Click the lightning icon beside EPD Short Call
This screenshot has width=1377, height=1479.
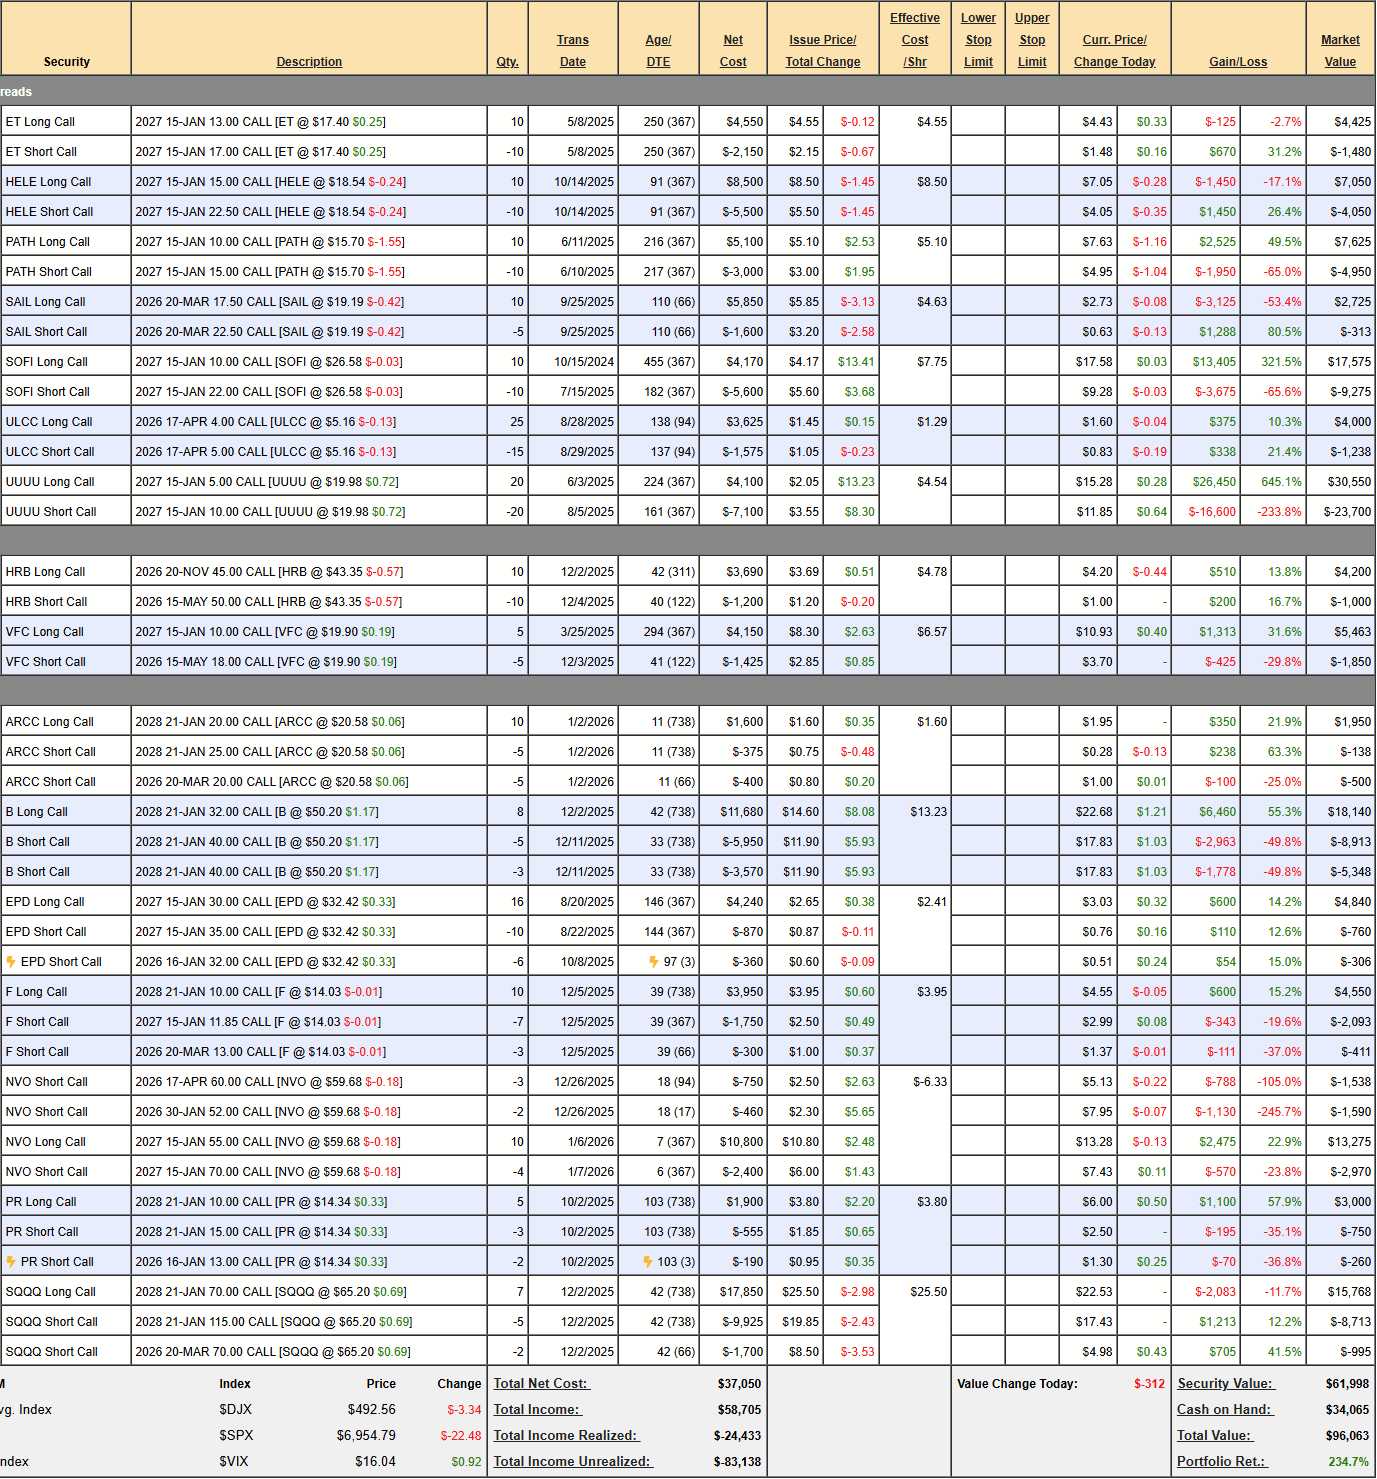click(x=11, y=962)
